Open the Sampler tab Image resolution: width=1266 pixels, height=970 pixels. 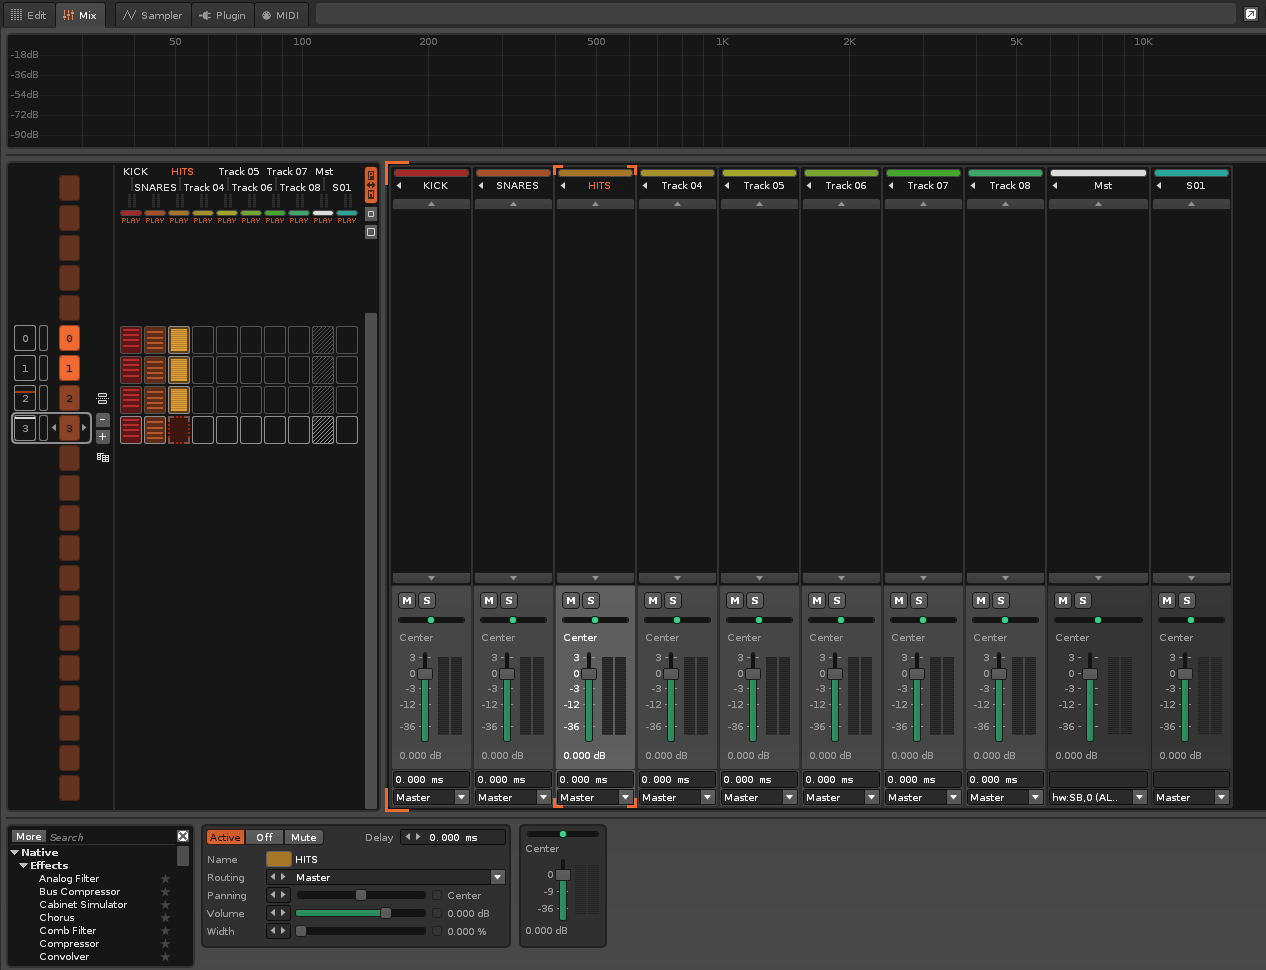pyautogui.click(x=153, y=15)
